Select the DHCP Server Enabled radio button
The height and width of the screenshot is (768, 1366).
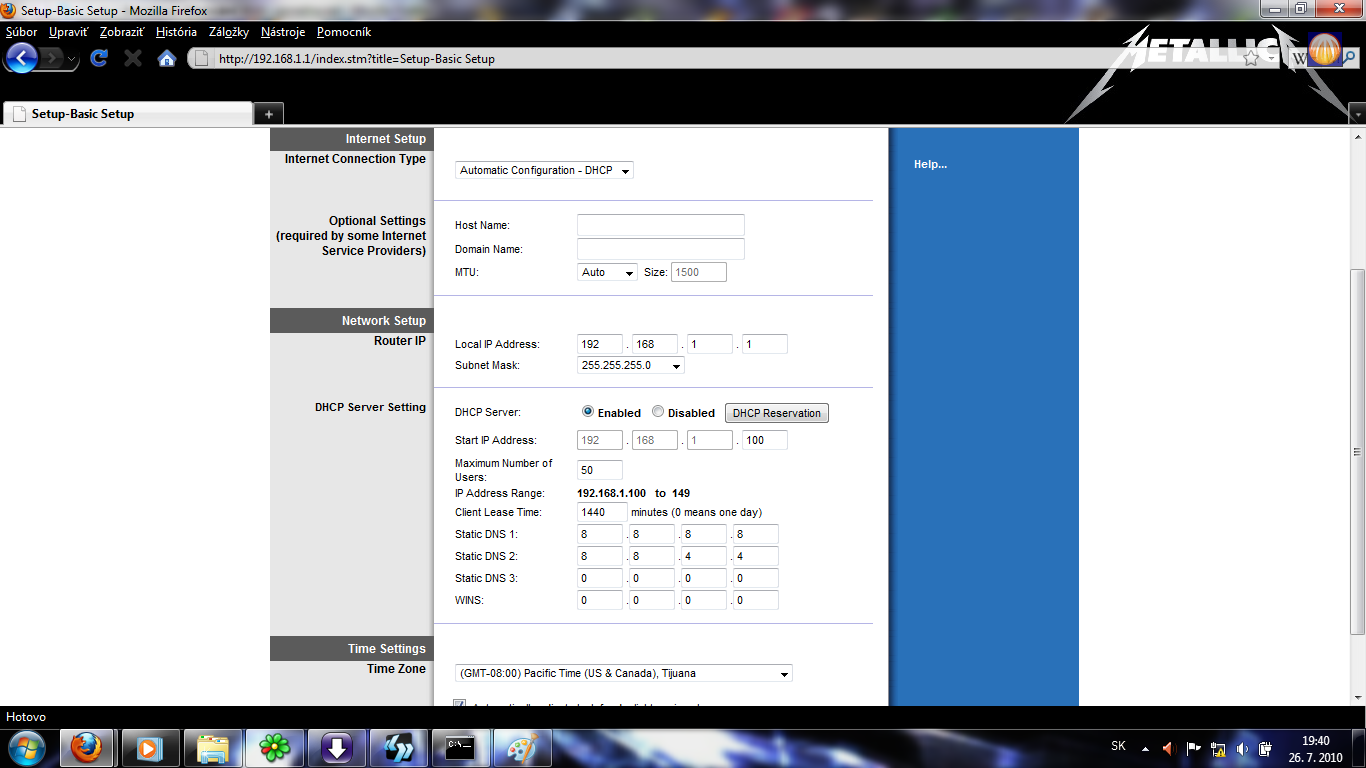coord(588,412)
